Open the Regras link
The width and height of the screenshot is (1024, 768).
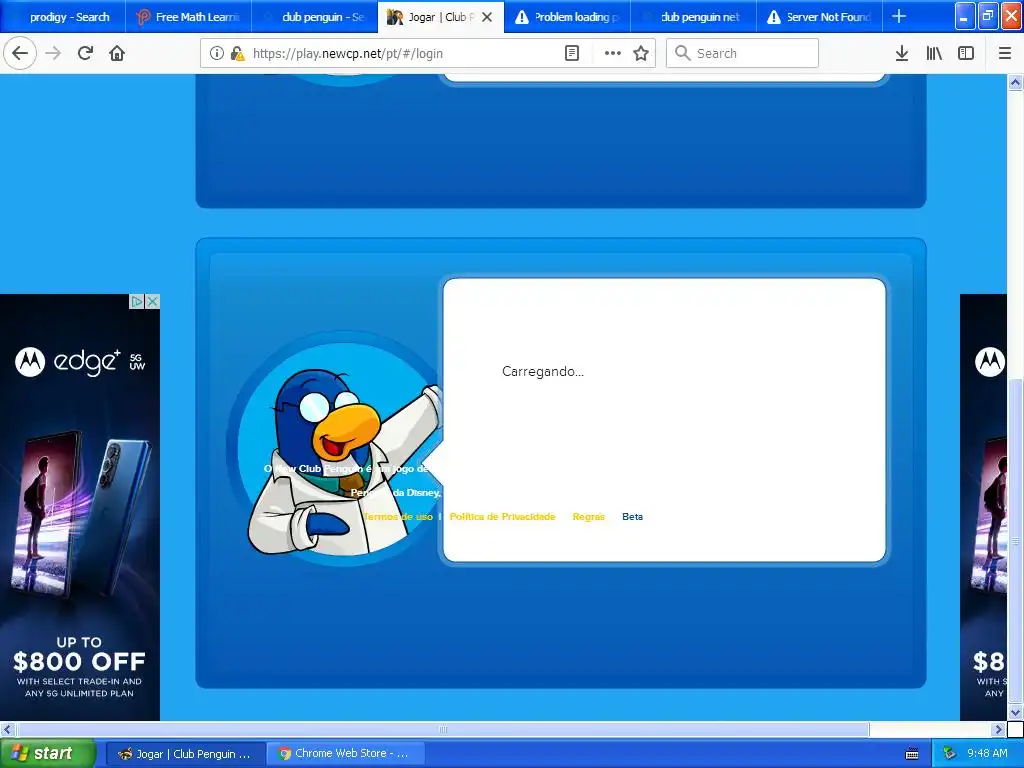588,517
